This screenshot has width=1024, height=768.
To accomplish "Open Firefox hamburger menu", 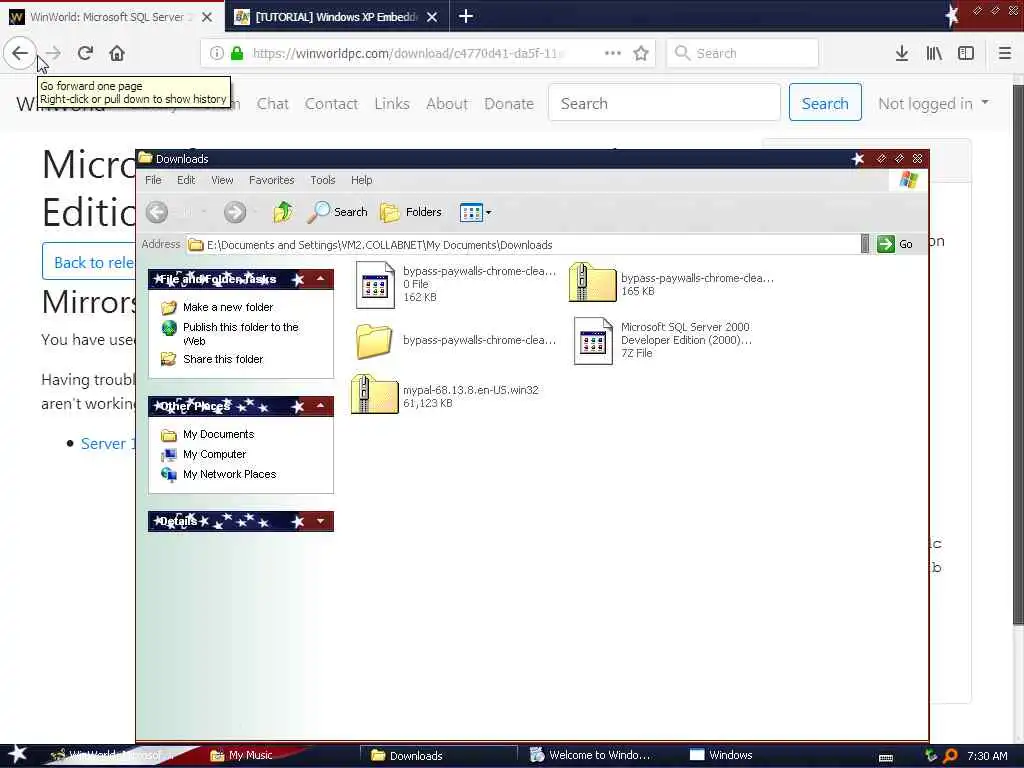I will tap(1004, 53).
